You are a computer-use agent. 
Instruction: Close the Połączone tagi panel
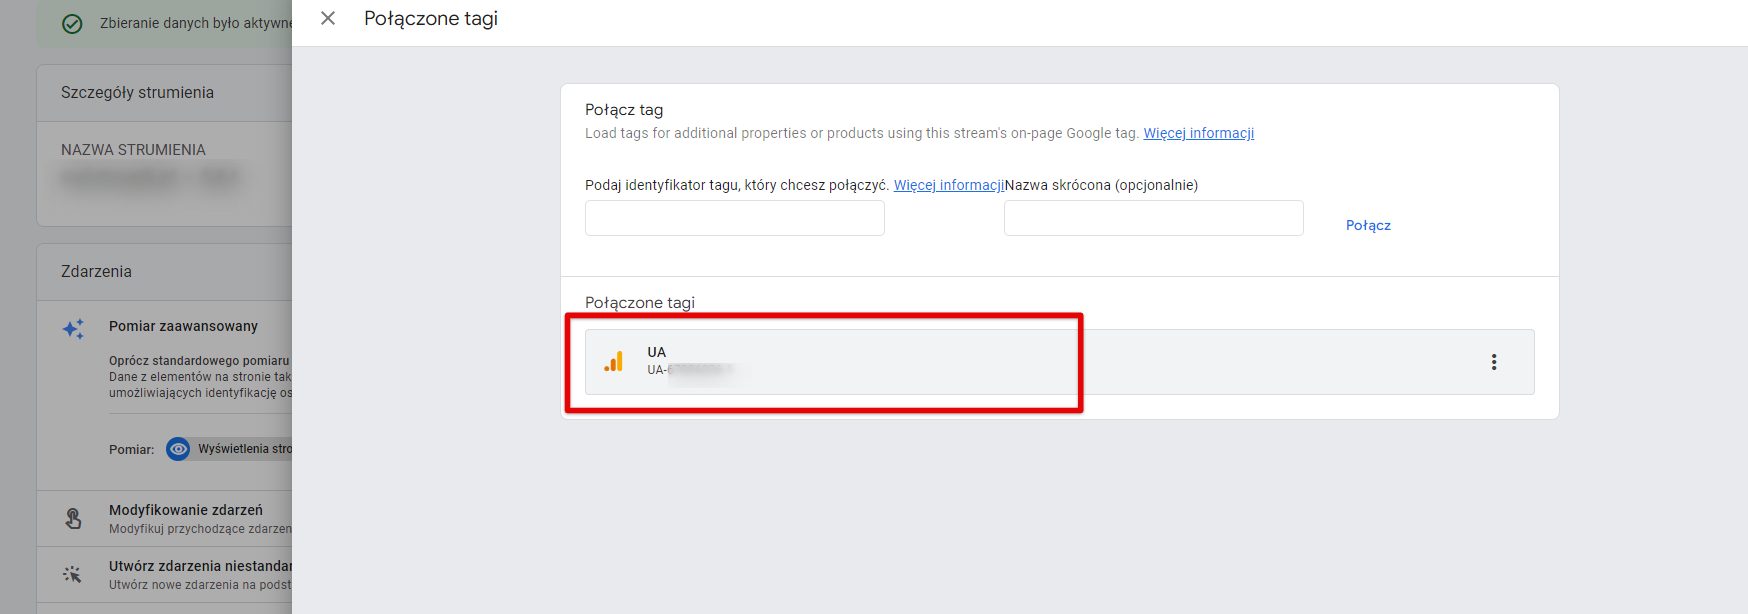[x=327, y=18]
